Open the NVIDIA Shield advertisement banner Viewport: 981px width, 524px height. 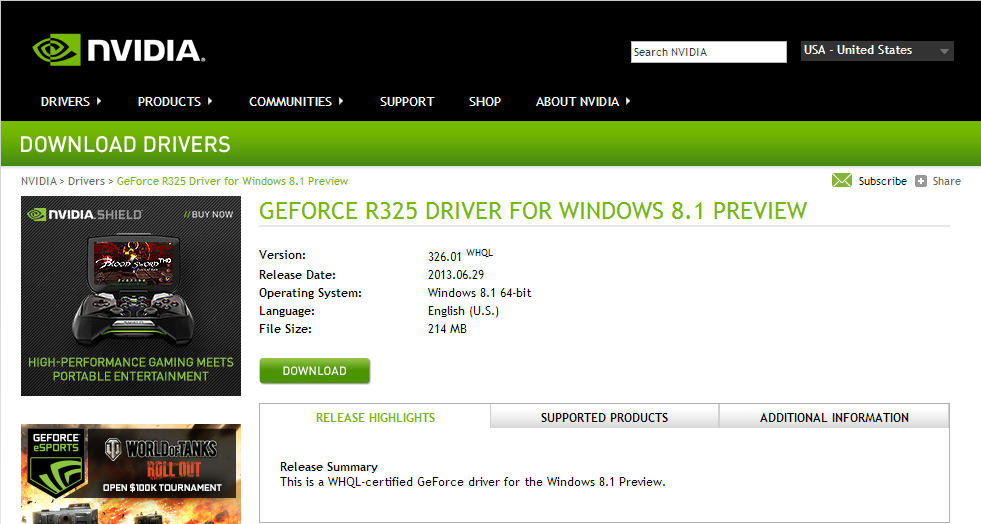pyautogui.click(x=131, y=296)
